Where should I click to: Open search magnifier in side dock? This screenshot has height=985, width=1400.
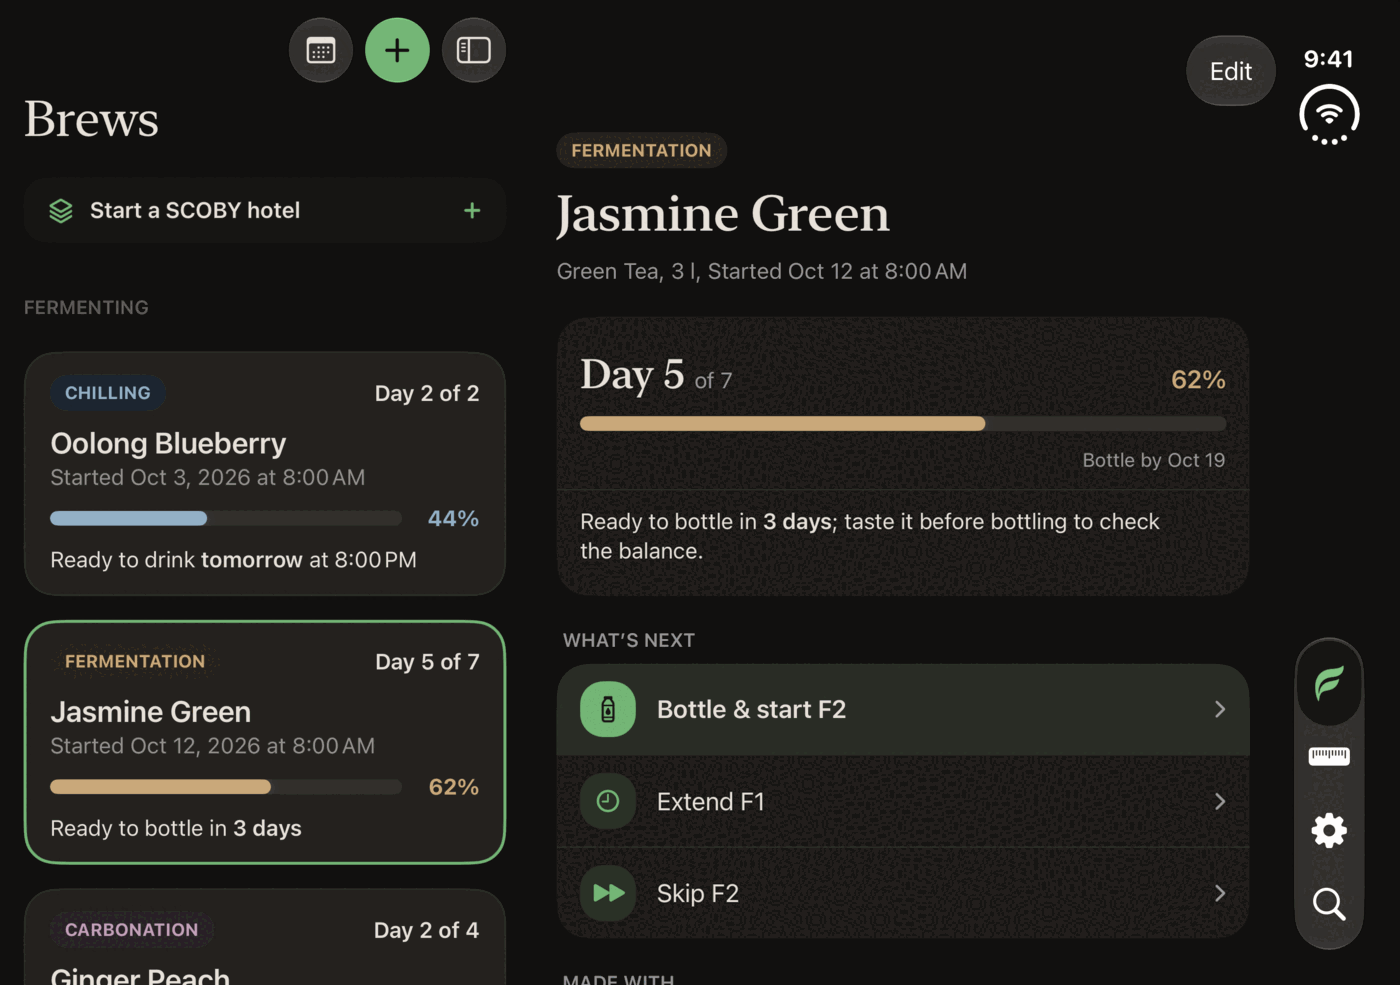[1329, 904]
